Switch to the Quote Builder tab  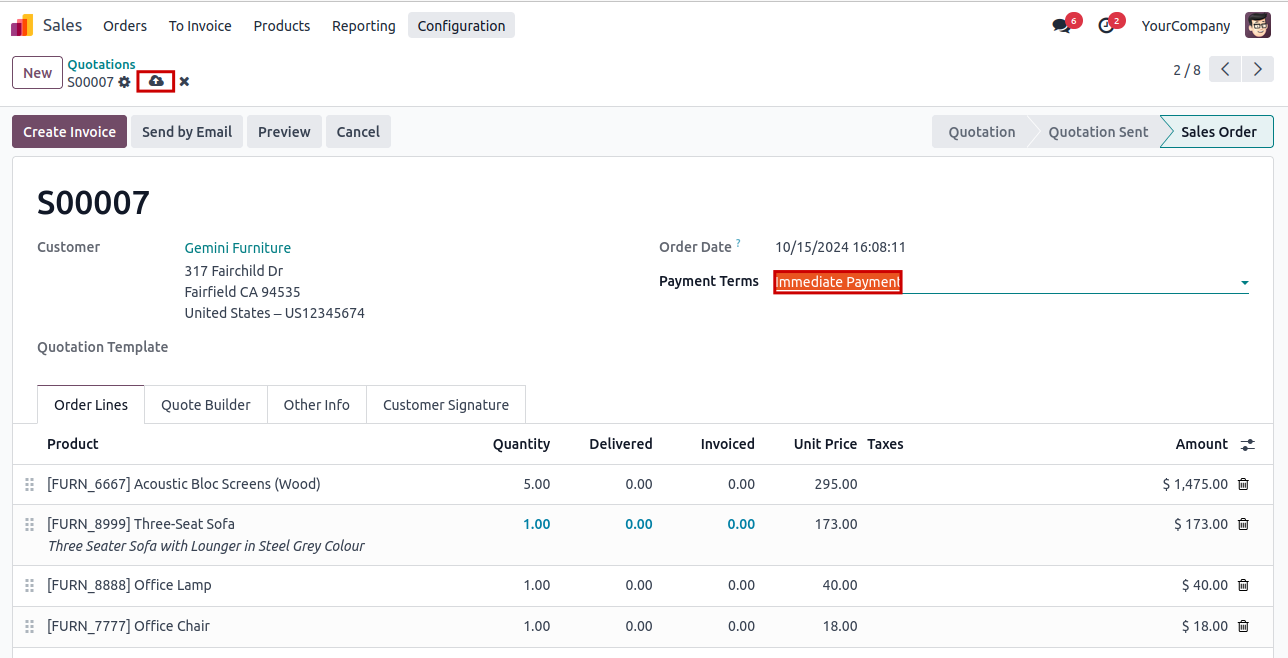coord(206,405)
